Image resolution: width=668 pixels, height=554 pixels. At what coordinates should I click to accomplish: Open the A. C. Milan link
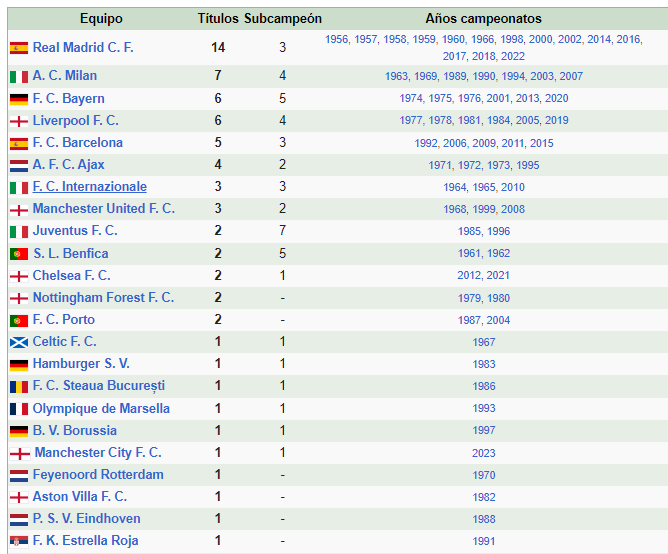65,75
